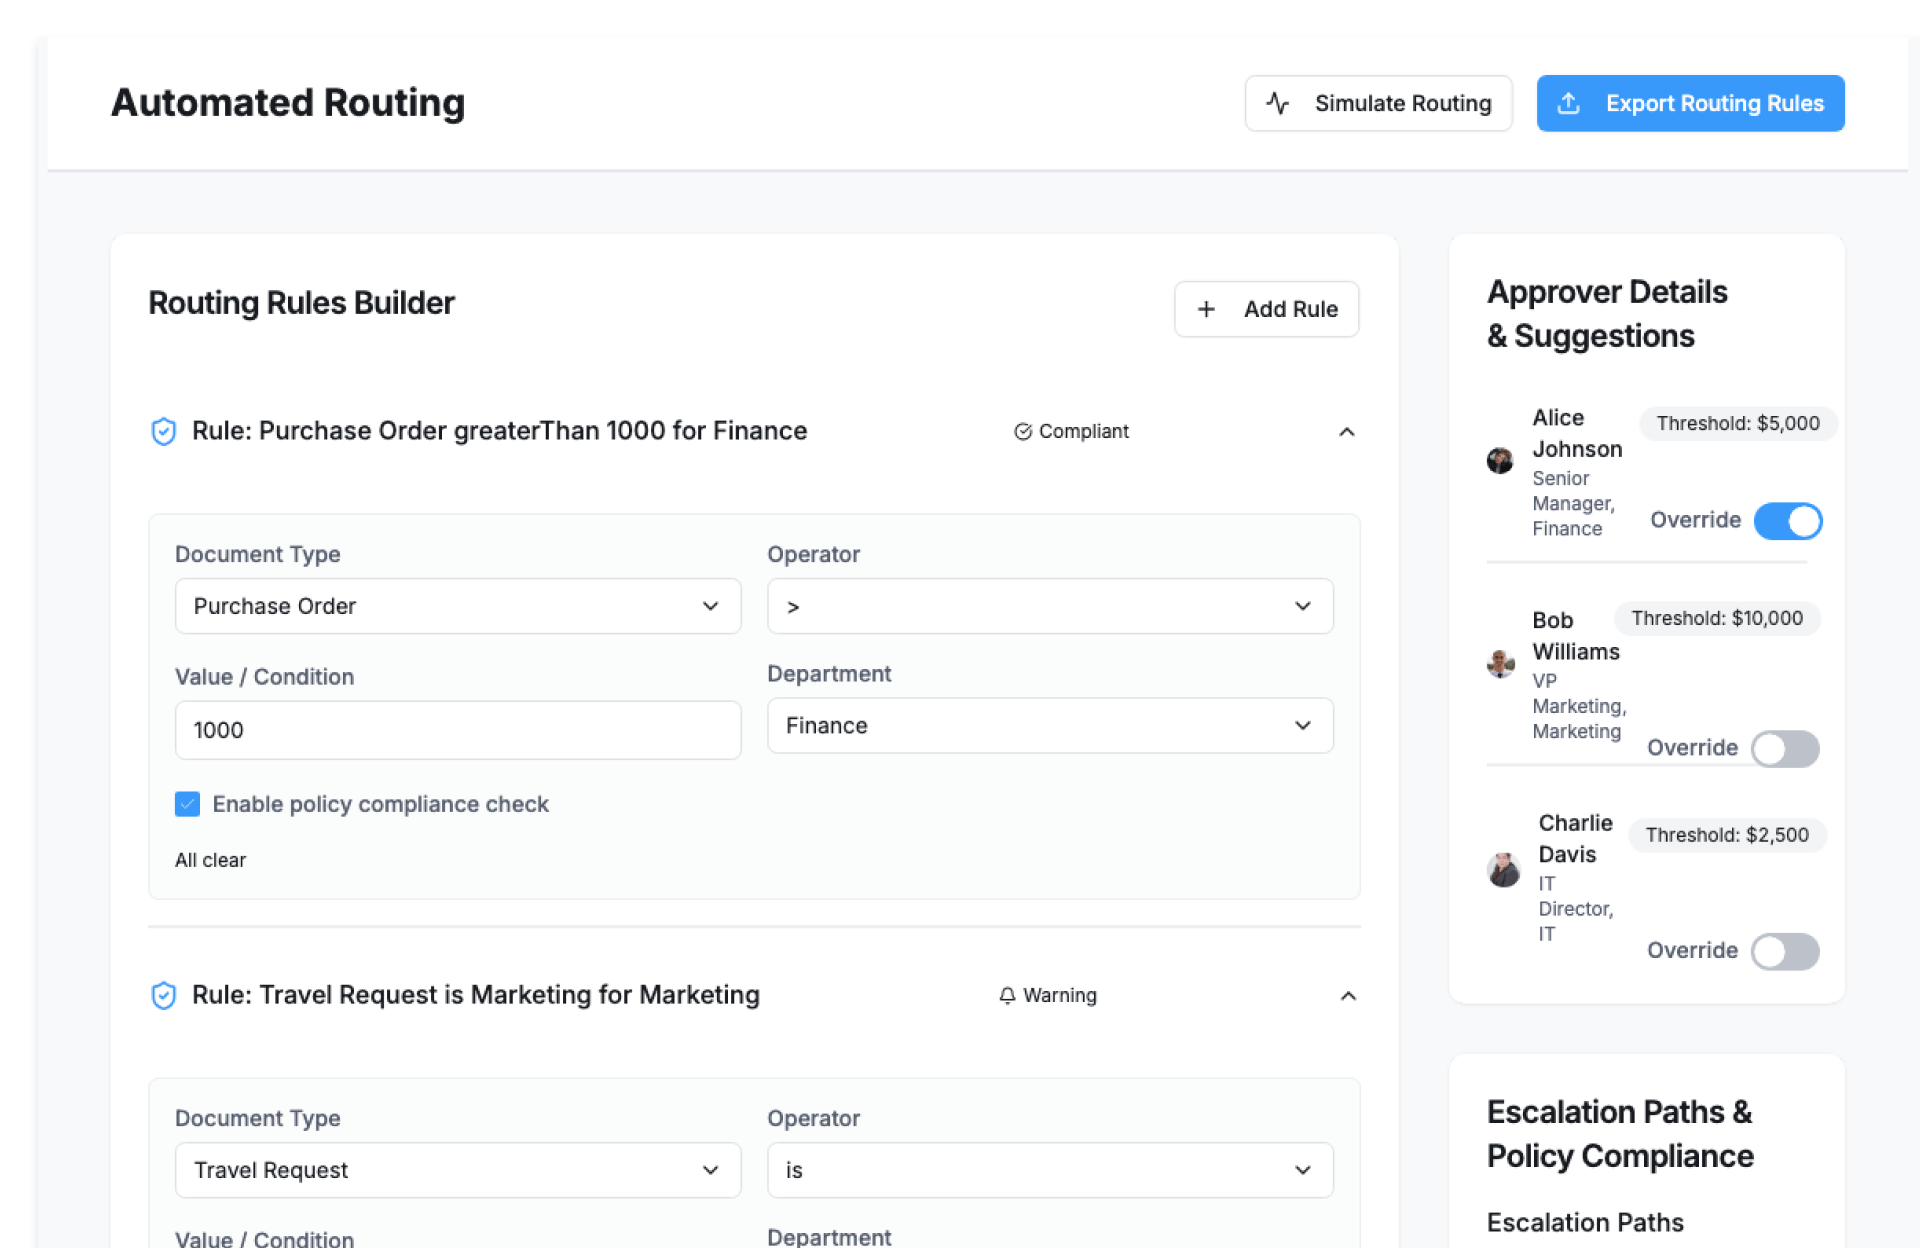Image resolution: width=1920 pixels, height=1248 pixels.
Task: Open the Purchase Order document type dropdown
Action: 457,606
